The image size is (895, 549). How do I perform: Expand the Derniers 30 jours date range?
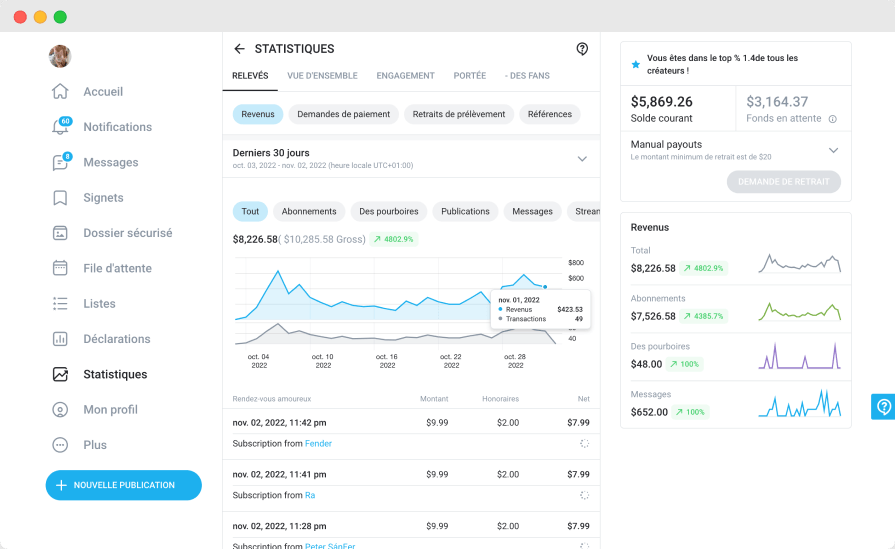point(582,159)
